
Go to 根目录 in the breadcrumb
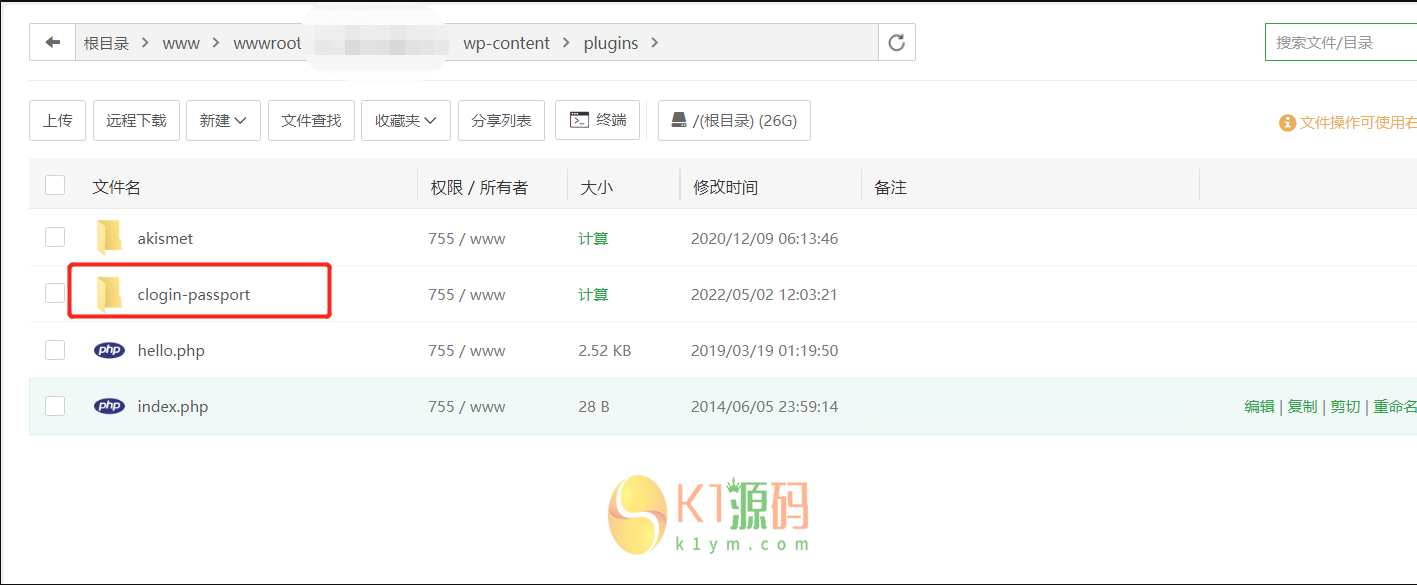(107, 43)
